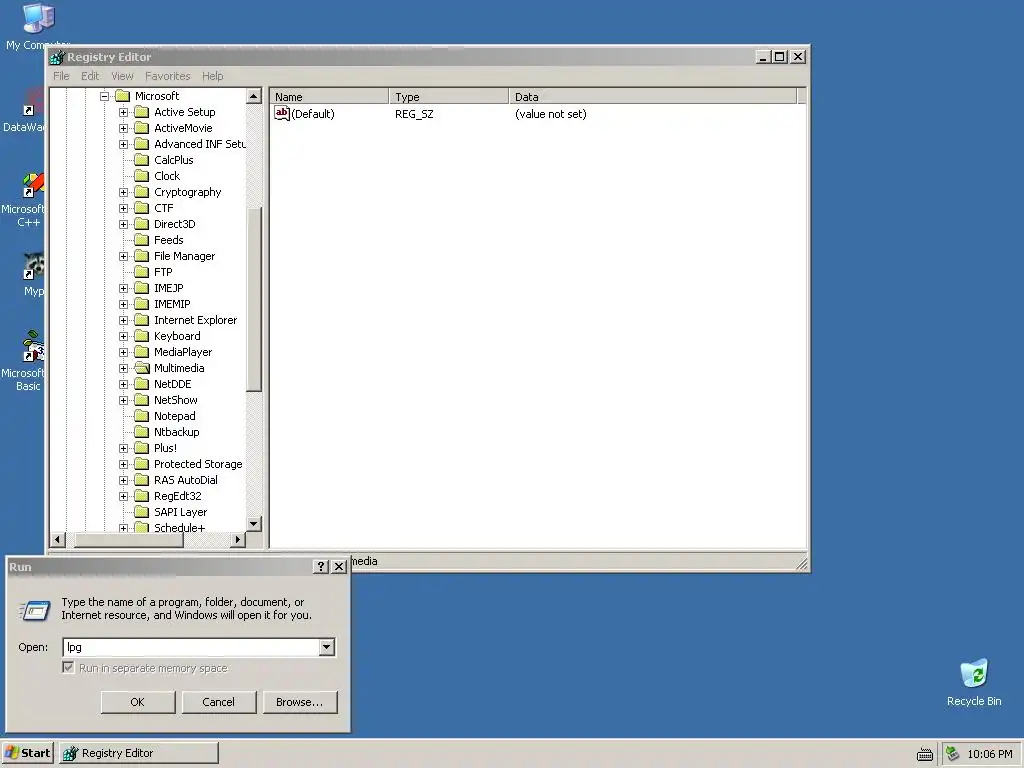Click the File Manager folder icon
Viewport: 1024px width, 768px height.
click(x=142, y=256)
